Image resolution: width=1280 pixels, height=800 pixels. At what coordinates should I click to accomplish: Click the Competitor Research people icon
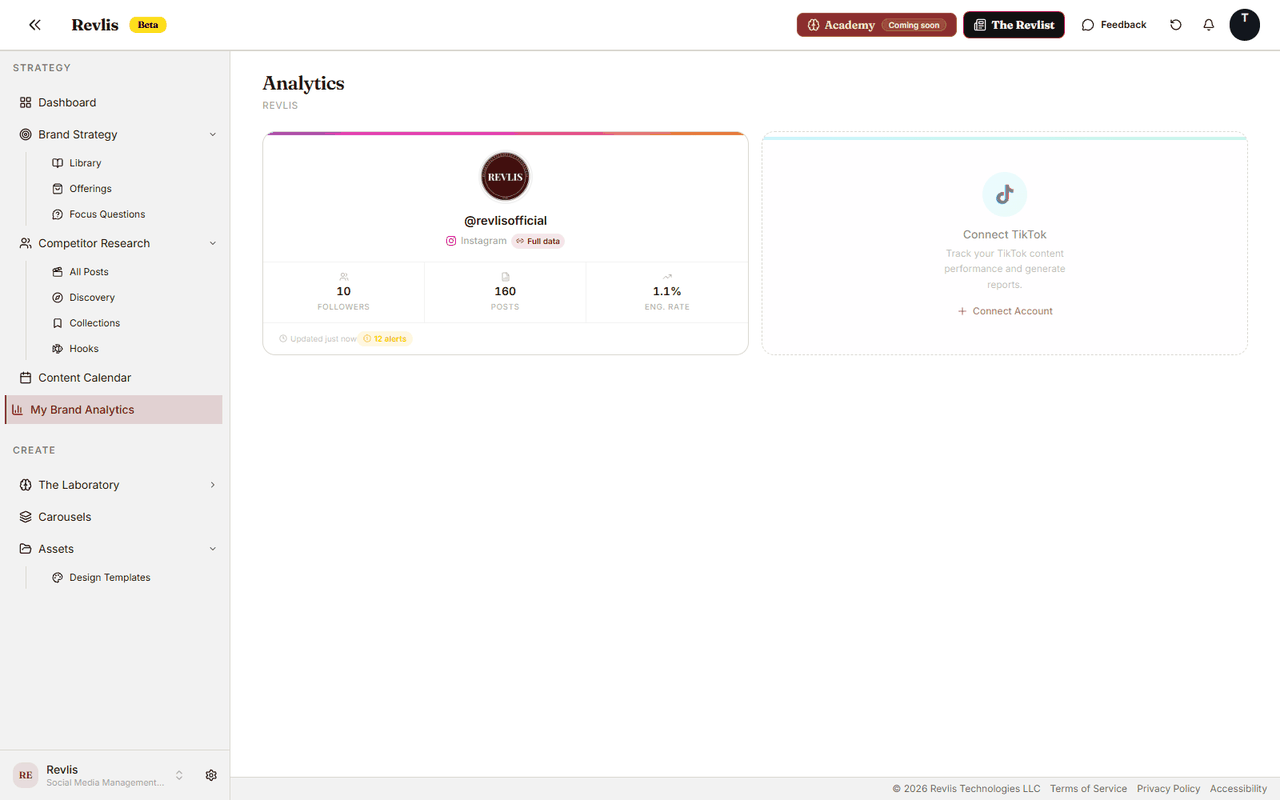[26, 243]
